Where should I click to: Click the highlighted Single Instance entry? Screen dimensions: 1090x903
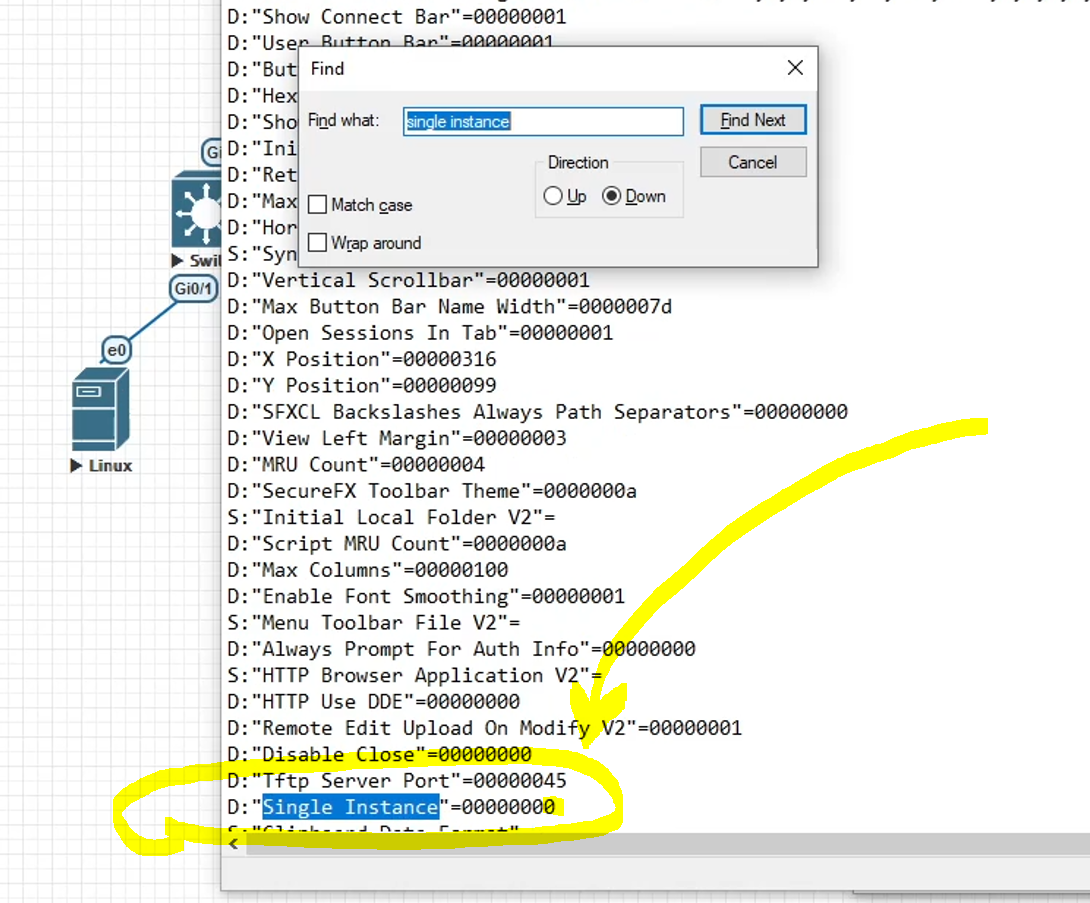coord(350,807)
